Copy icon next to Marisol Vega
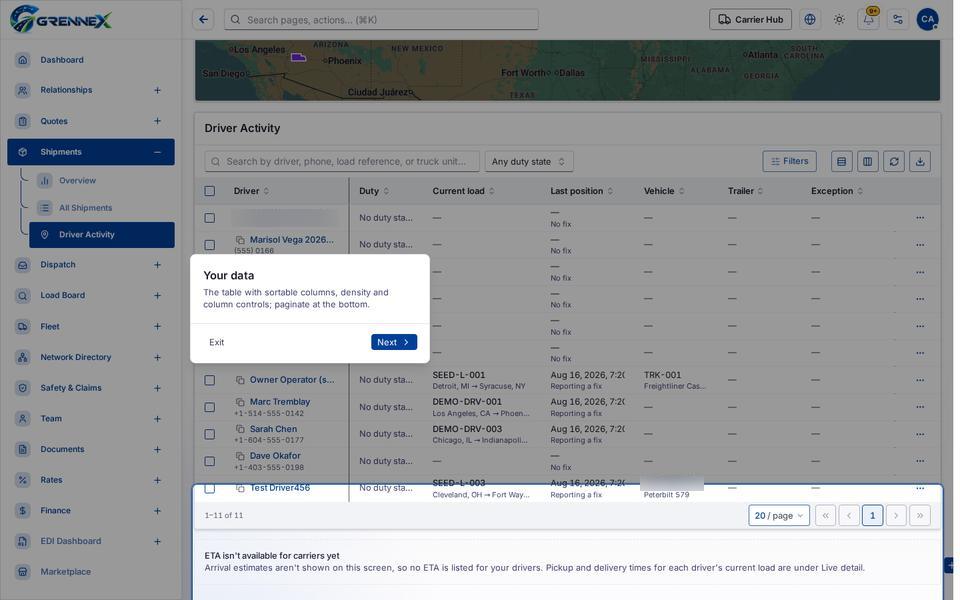 click(x=241, y=240)
